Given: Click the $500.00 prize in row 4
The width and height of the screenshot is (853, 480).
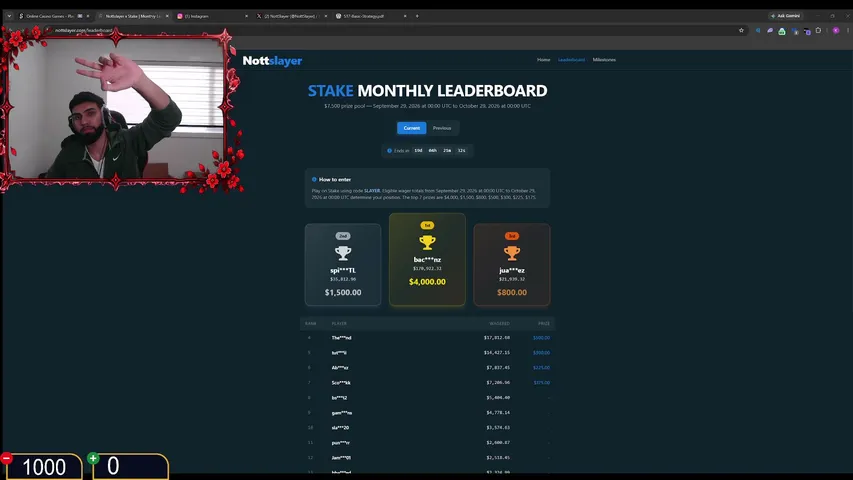Looking at the screenshot, I should [541, 338].
